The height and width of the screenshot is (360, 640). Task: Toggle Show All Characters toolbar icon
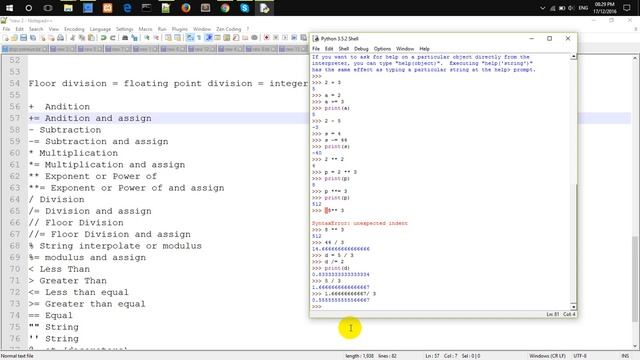tap(199, 38)
